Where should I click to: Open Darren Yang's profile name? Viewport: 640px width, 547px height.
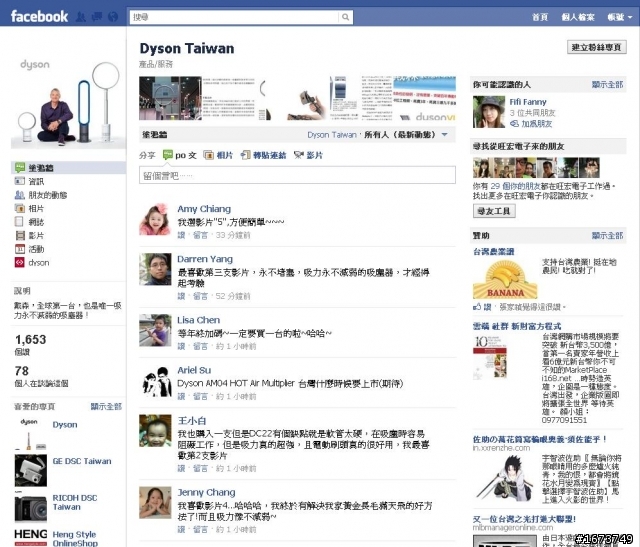205,259
